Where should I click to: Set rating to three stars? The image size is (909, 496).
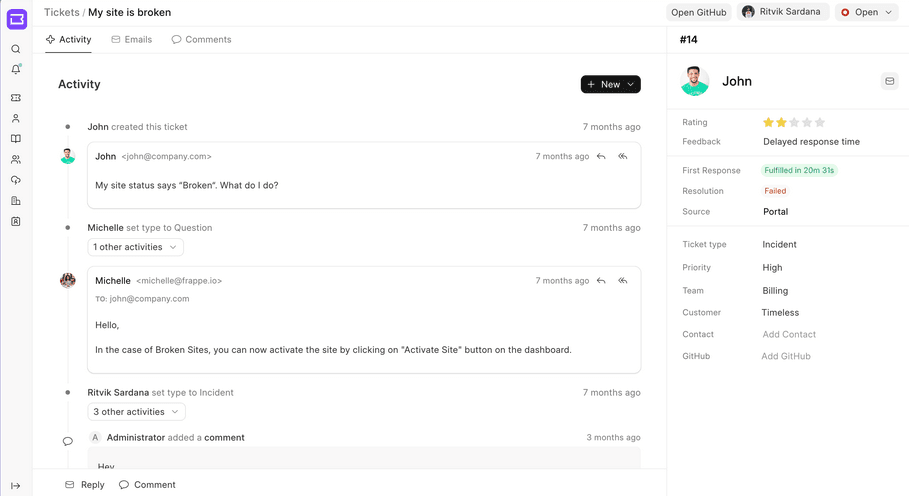794,122
